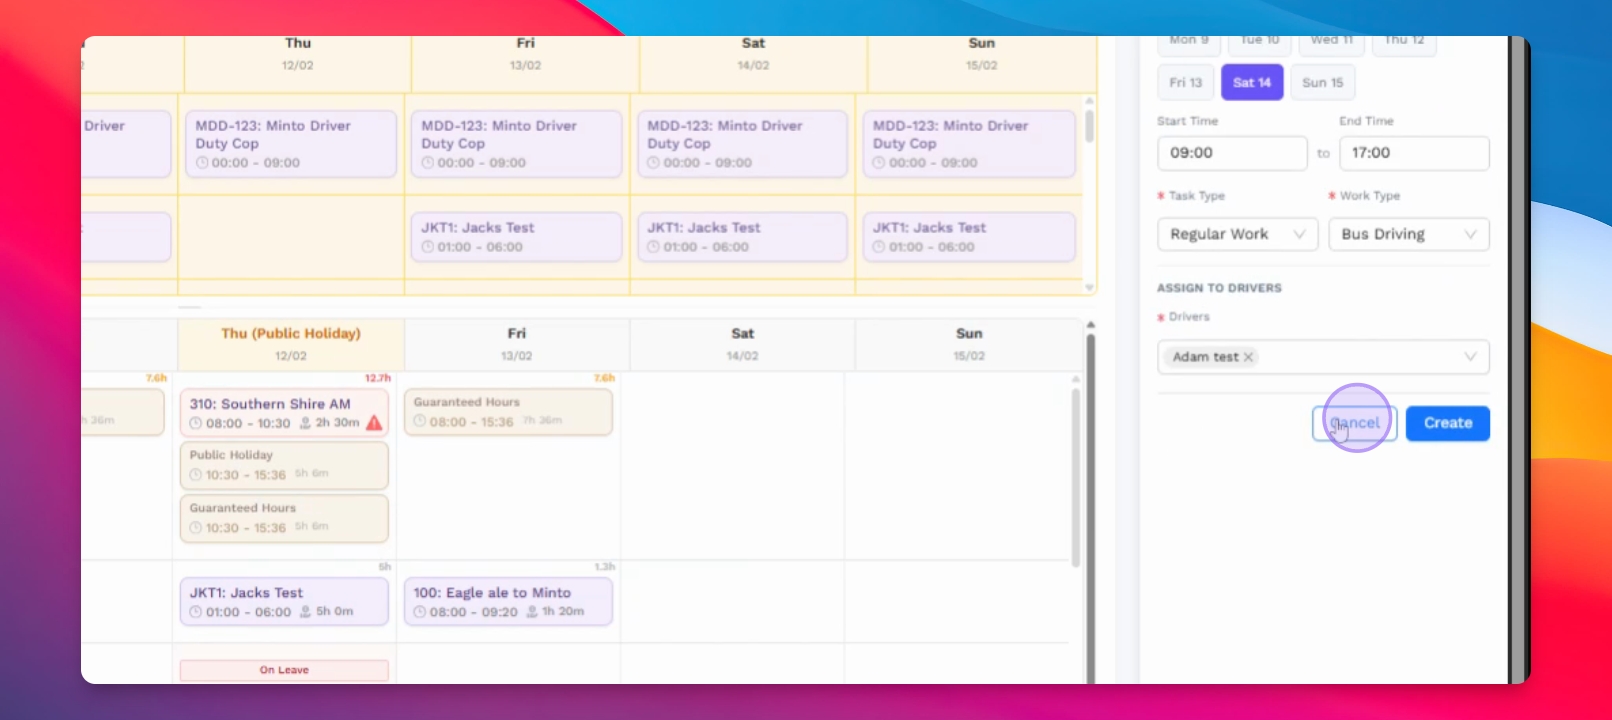
Task: Deselect the Sat 14 day chip
Action: point(1252,83)
